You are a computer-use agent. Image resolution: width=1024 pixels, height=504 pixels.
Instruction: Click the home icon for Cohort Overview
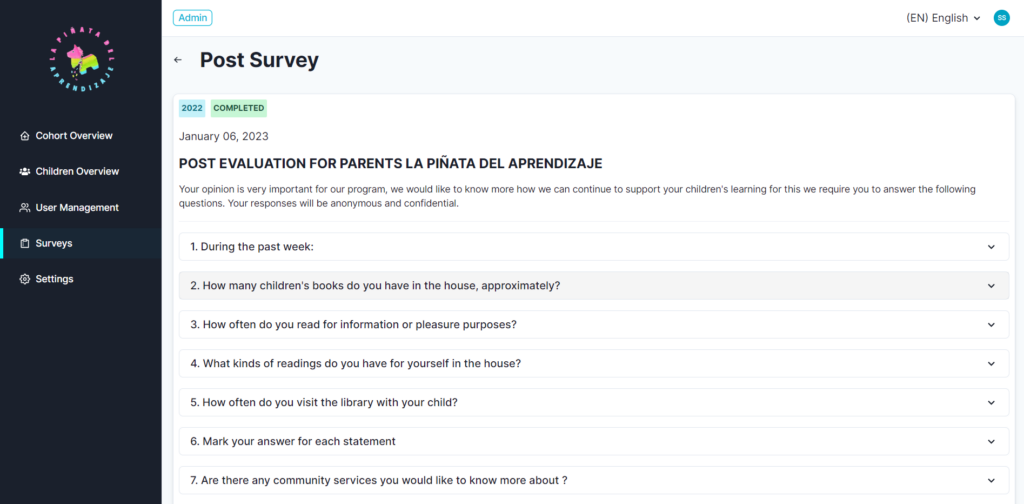[25, 136]
